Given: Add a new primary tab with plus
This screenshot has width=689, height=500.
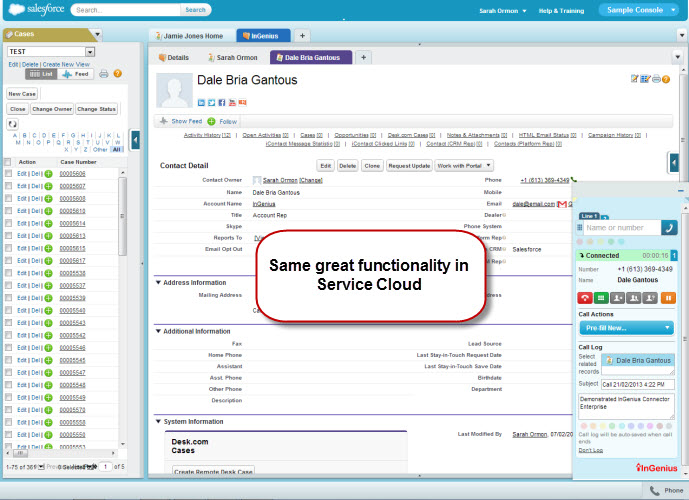Looking at the screenshot, I should 302,36.
